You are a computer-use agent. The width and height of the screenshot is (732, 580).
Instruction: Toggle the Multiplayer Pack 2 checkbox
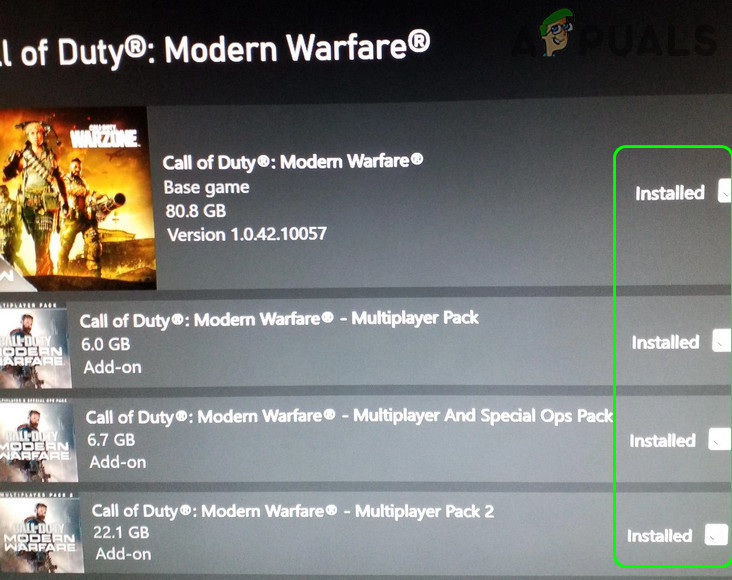pos(716,534)
